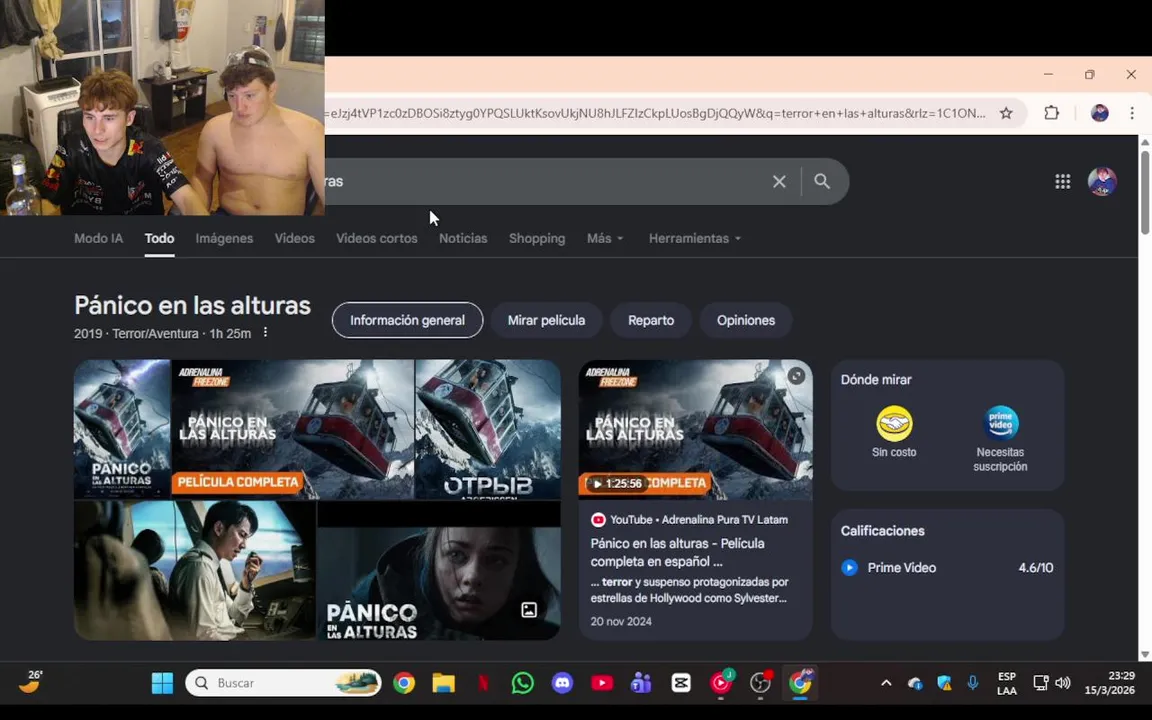Clear the search box with the X icon
The height and width of the screenshot is (720, 1152).
[x=779, y=181]
